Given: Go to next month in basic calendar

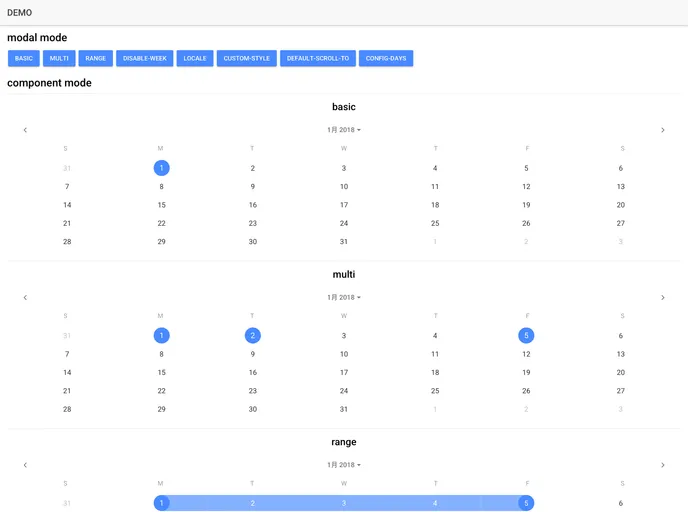Looking at the screenshot, I should pyautogui.click(x=663, y=130).
